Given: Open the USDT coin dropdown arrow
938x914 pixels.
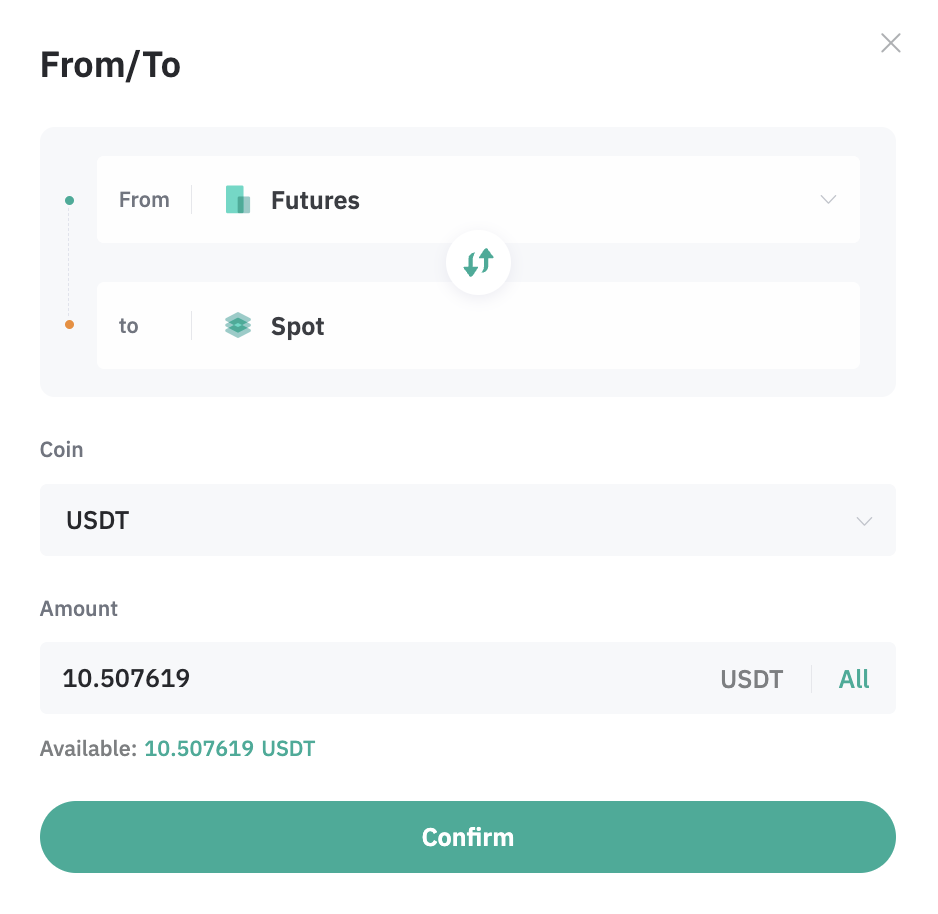Looking at the screenshot, I should (x=864, y=521).
